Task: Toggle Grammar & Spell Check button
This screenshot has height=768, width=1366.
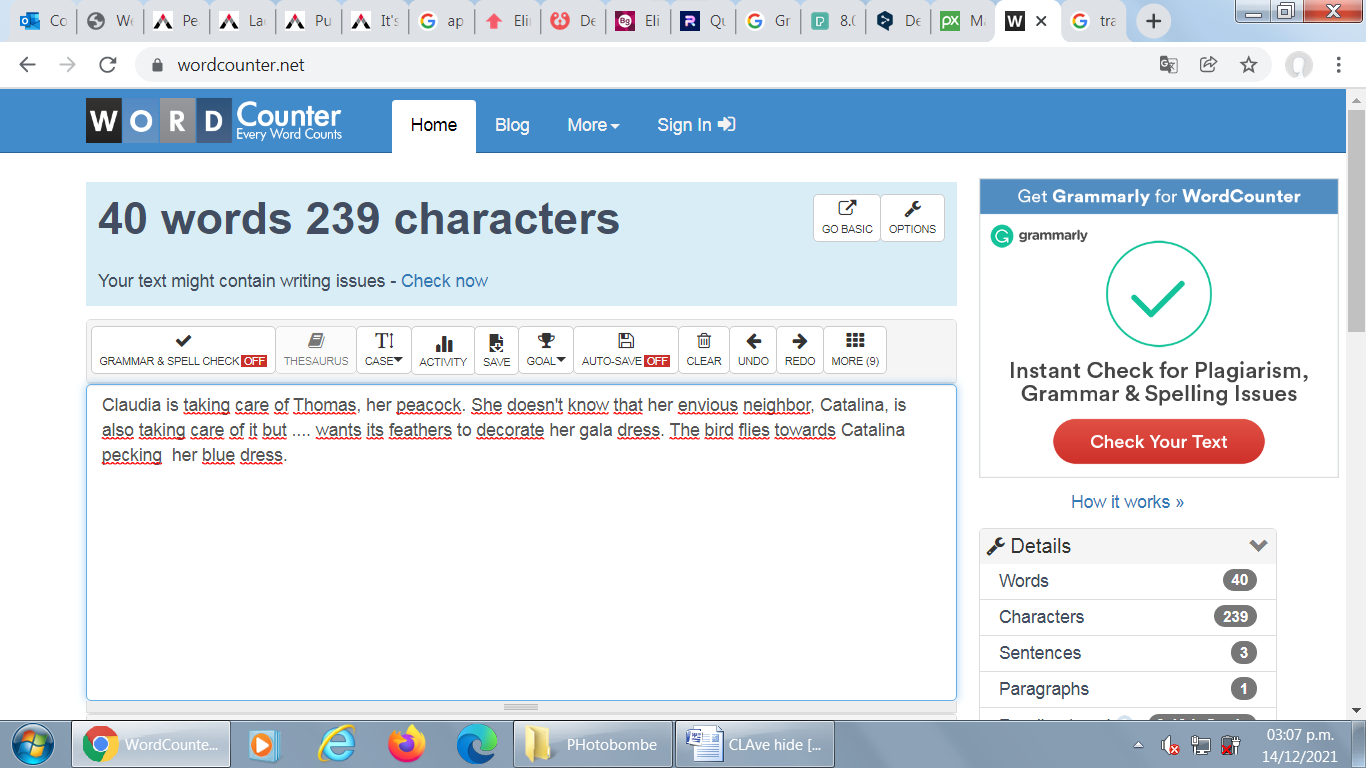Action: [x=183, y=350]
